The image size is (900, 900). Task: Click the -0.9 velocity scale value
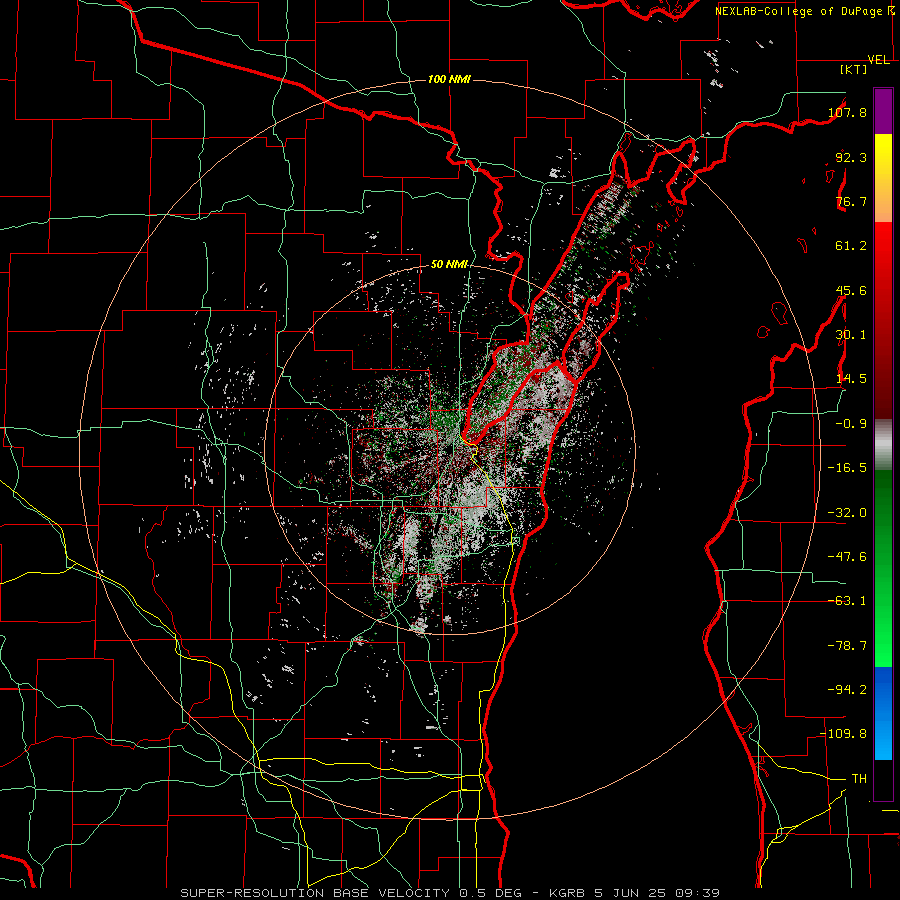[851, 424]
